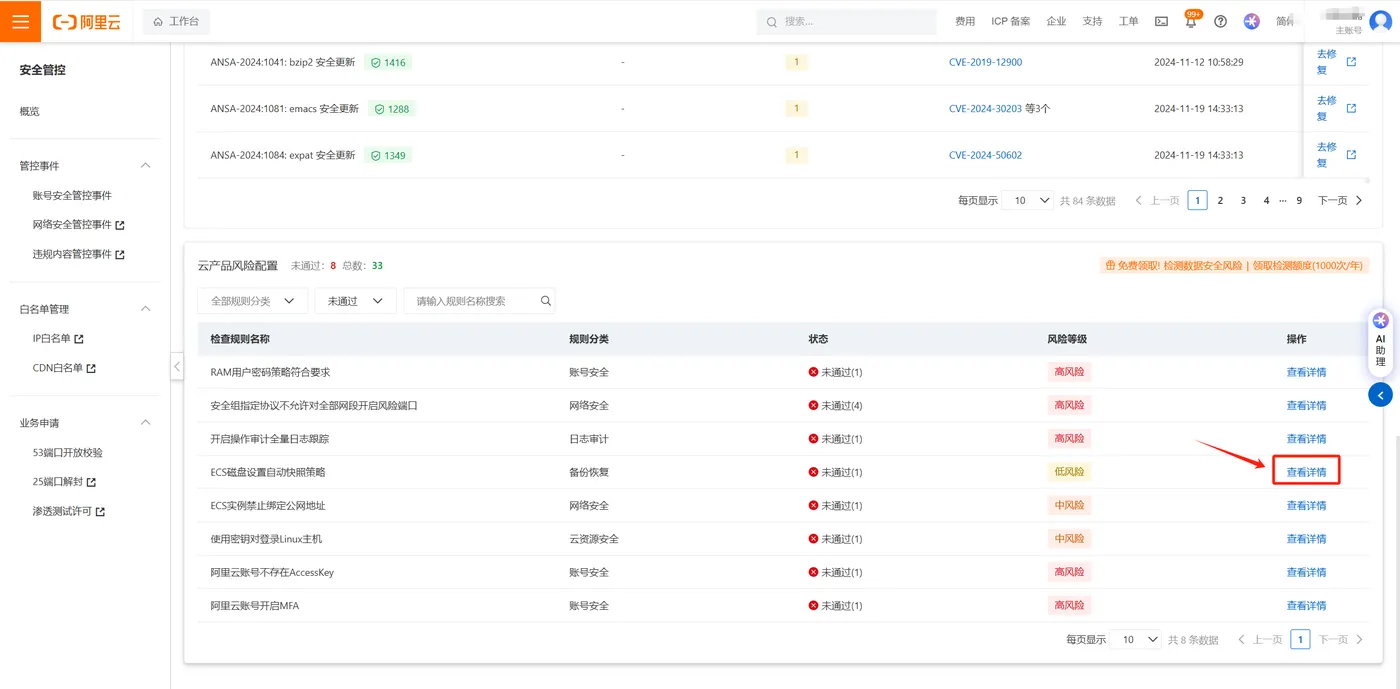Click 去修复 external icon for bzip2 row

pos(1351,62)
